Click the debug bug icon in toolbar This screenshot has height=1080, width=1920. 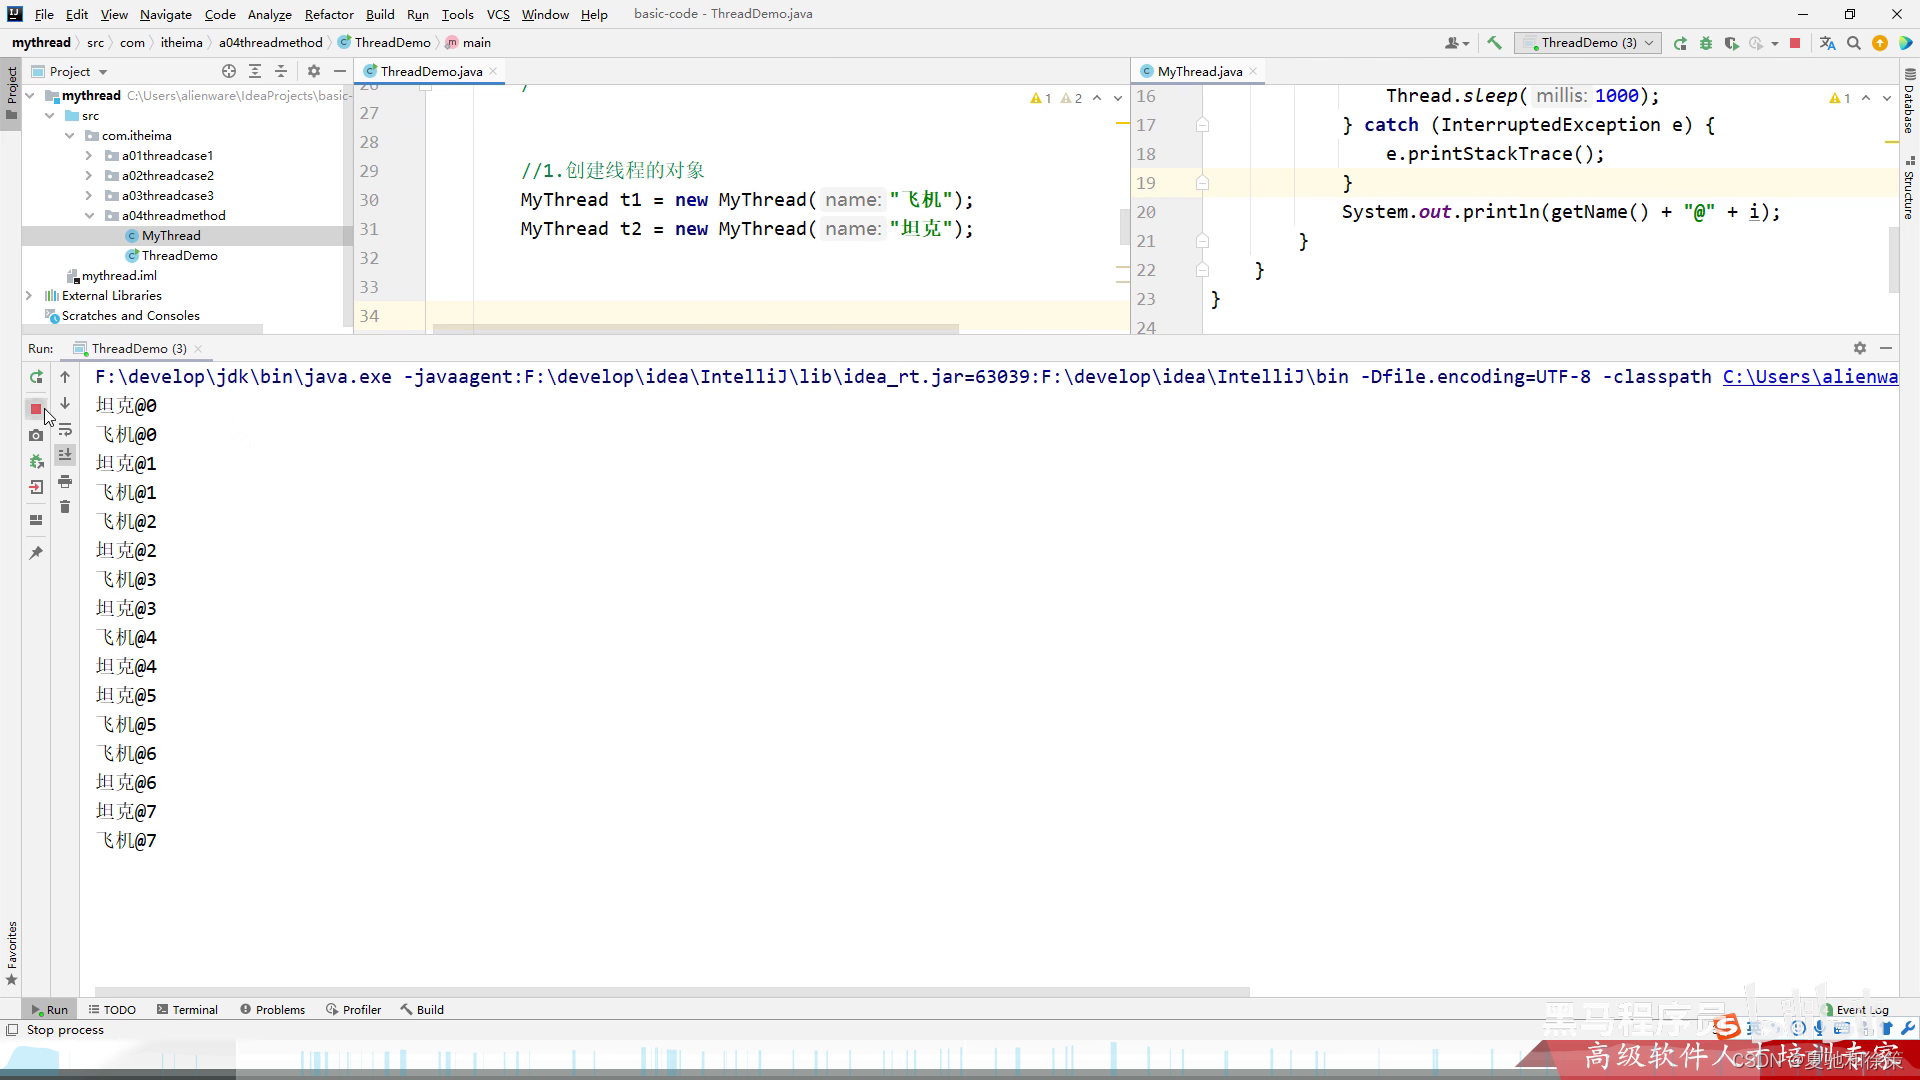pyautogui.click(x=1706, y=43)
